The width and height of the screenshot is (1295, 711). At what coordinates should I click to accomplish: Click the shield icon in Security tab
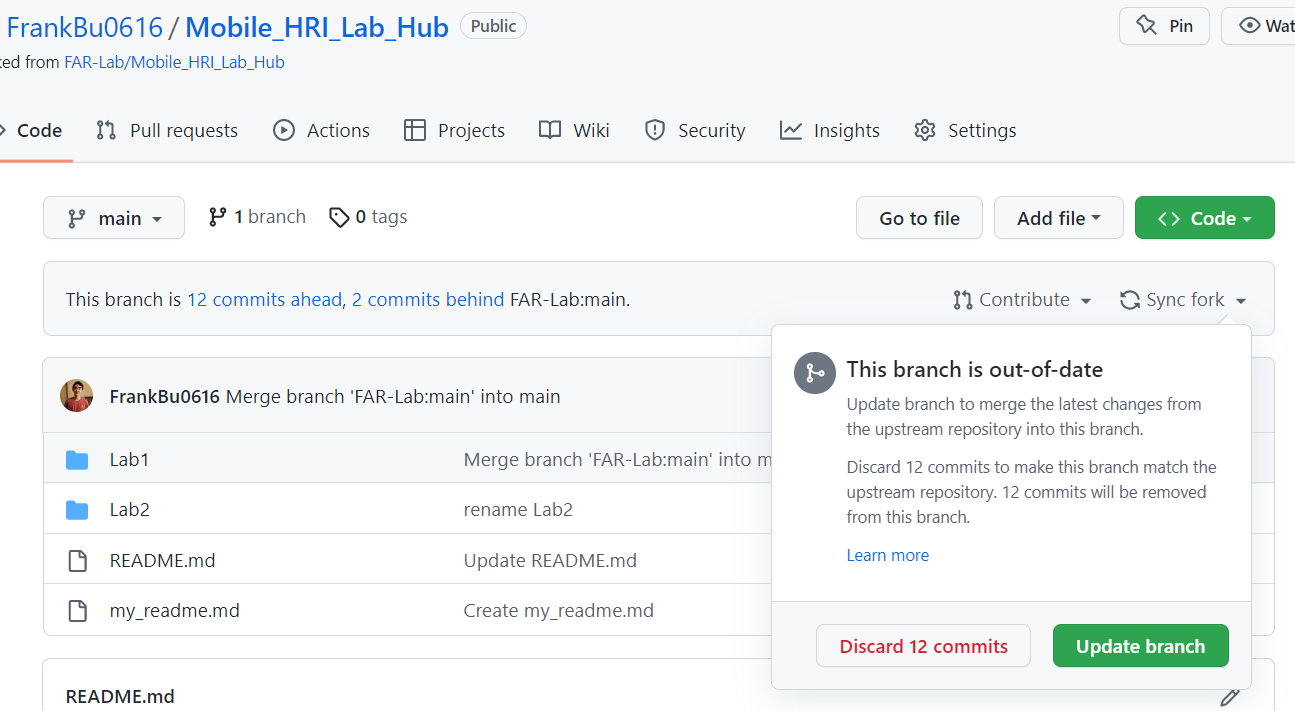pos(655,130)
